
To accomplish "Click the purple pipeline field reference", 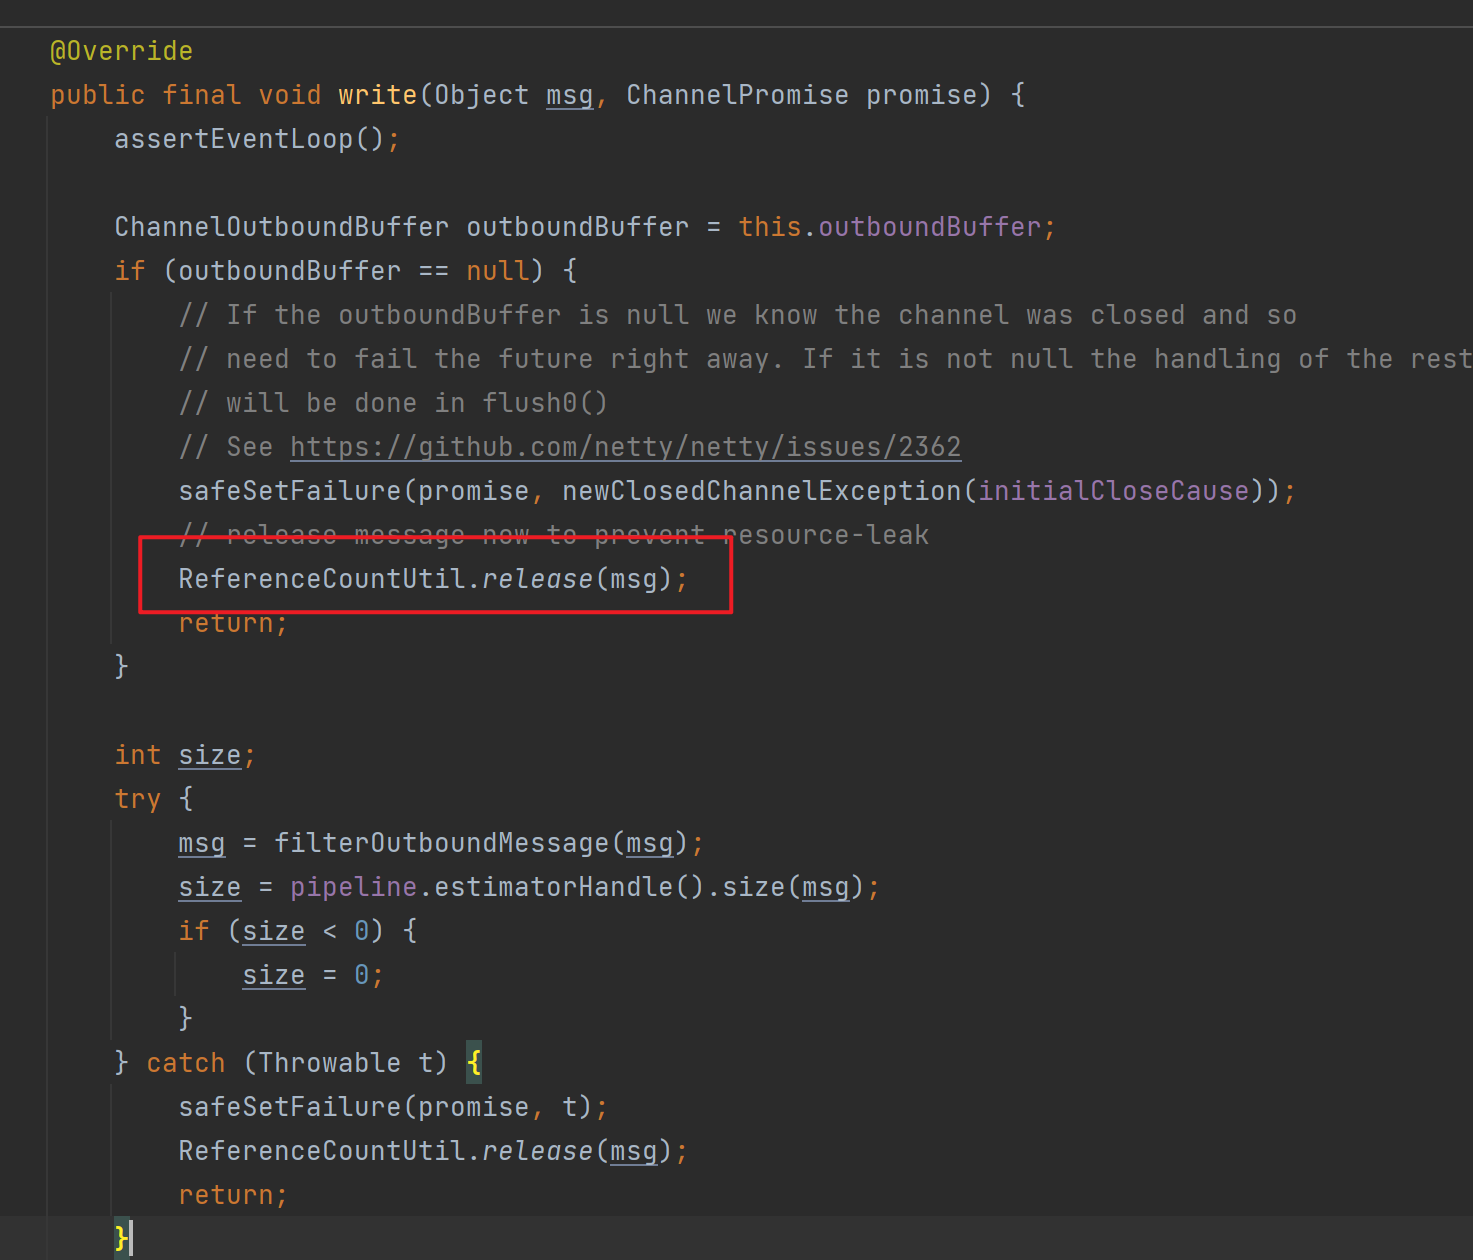I will click(353, 887).
